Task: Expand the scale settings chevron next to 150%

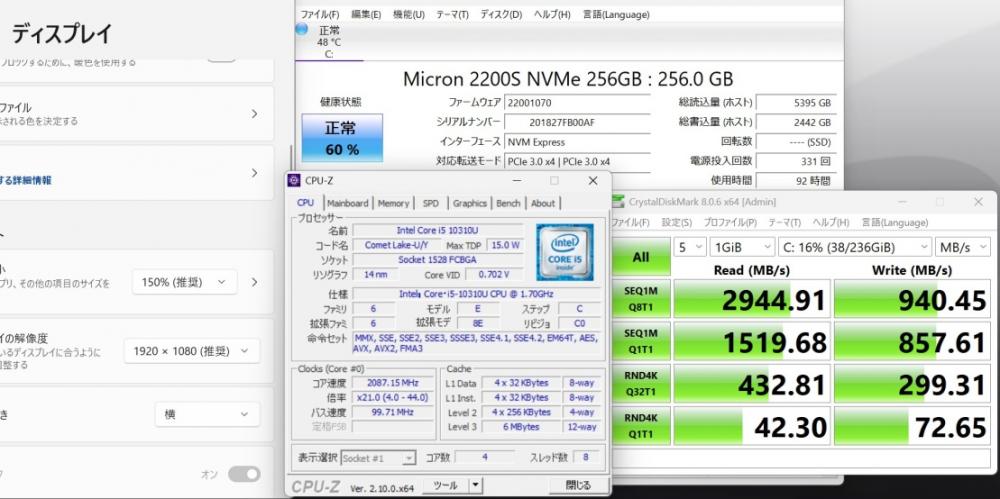Action: (254, 282)
